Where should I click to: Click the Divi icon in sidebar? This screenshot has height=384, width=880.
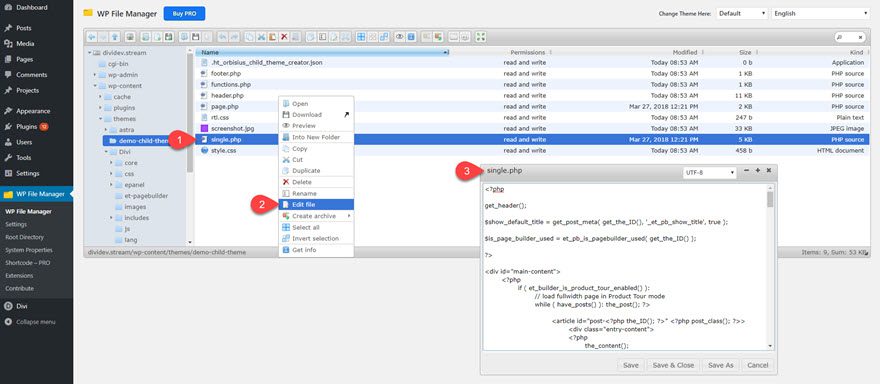[8, 306]
